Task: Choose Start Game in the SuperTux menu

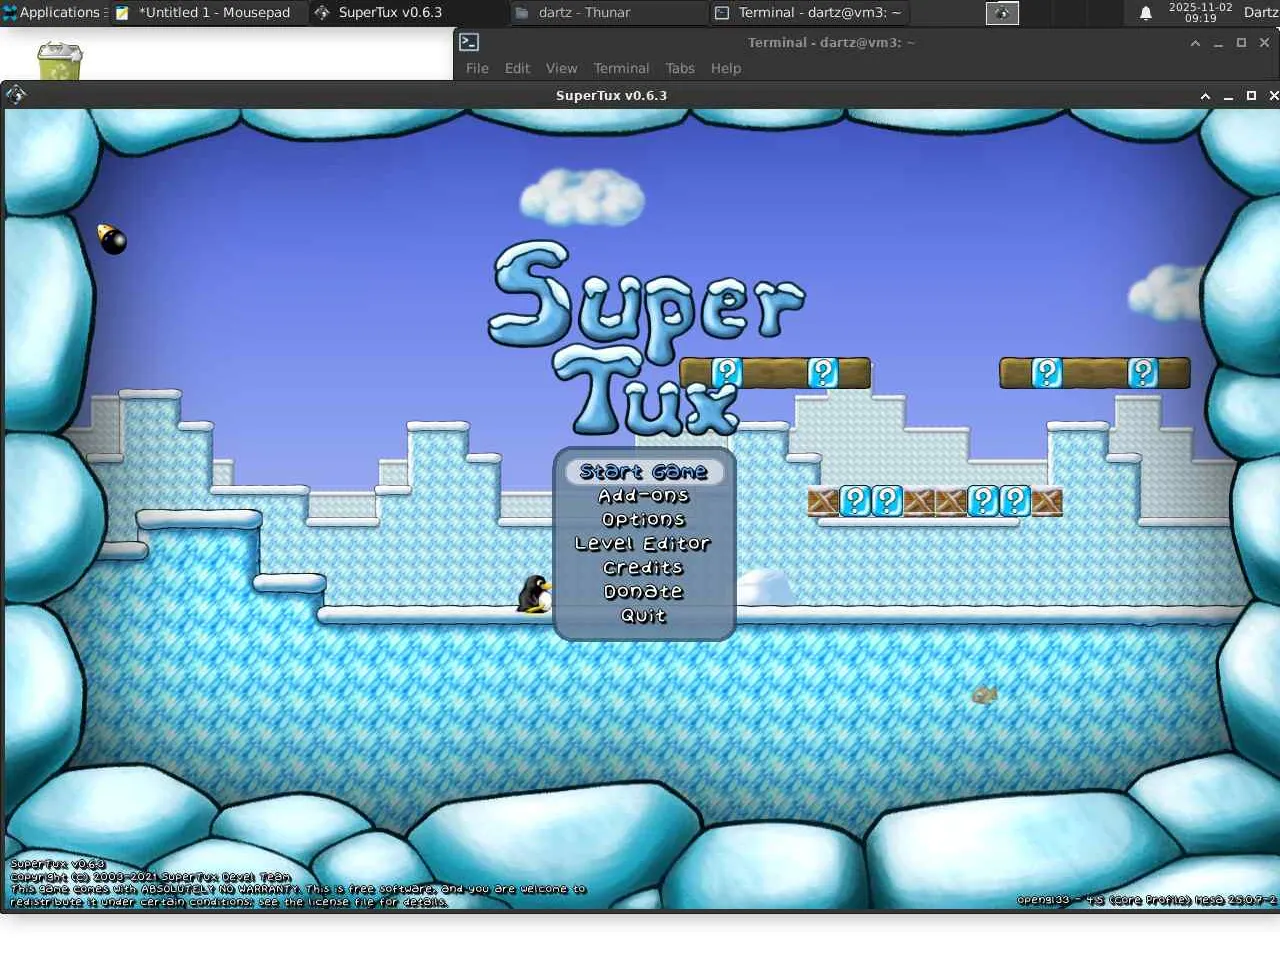Action: [644, 472]
